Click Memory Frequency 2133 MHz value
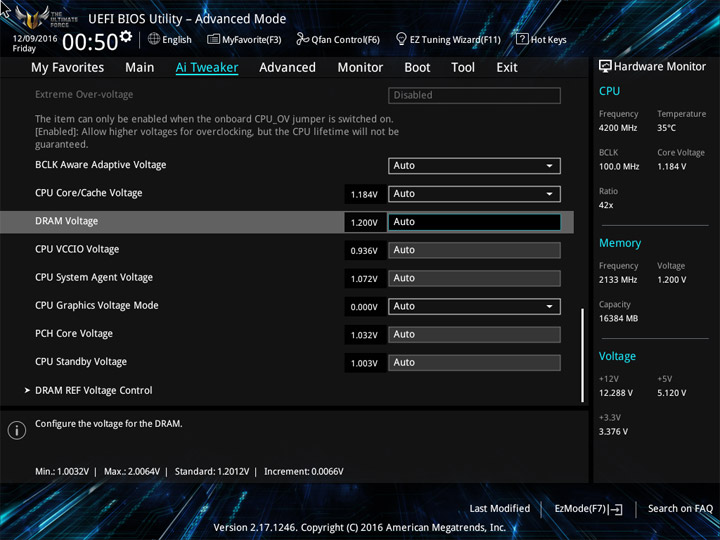The image size is (720, 540). 618,280
